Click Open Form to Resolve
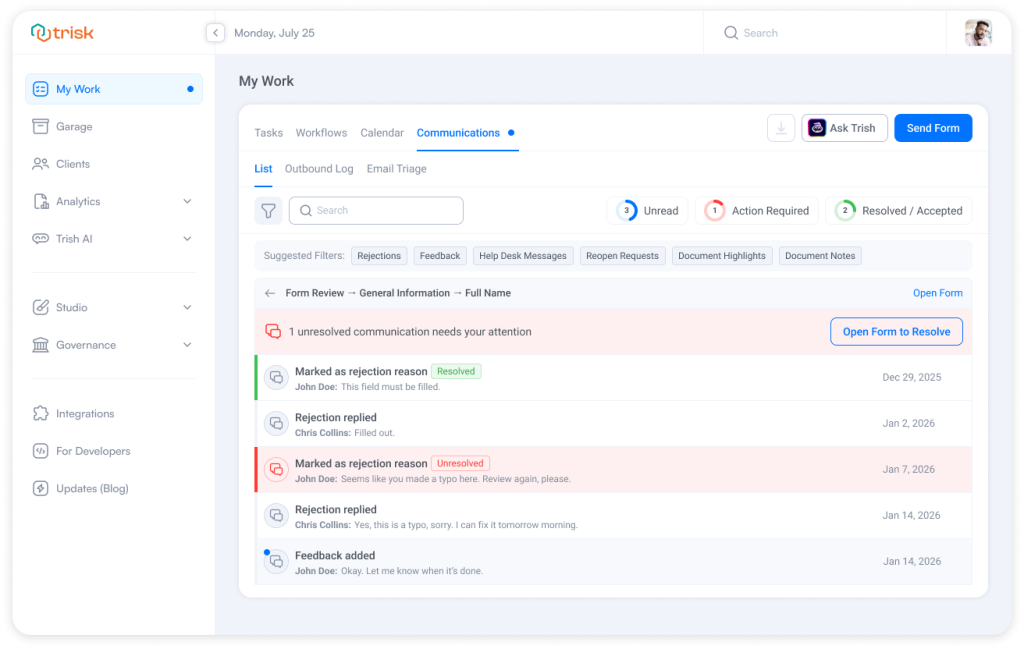Screen dimensions: 1024x649 point(896,331)
